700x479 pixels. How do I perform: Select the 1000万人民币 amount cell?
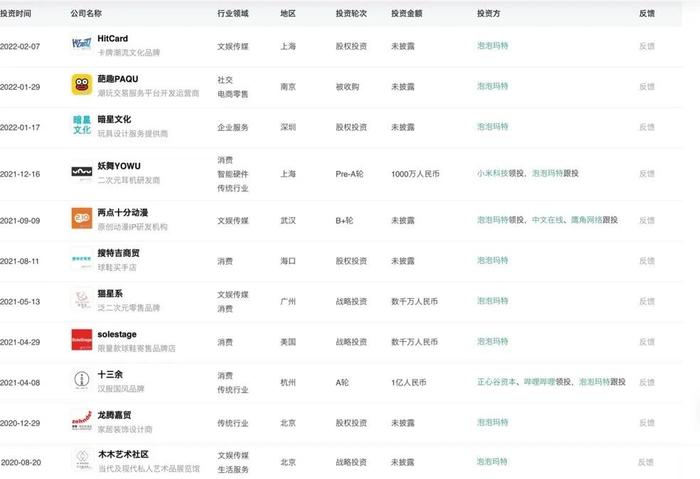(415, 174)
